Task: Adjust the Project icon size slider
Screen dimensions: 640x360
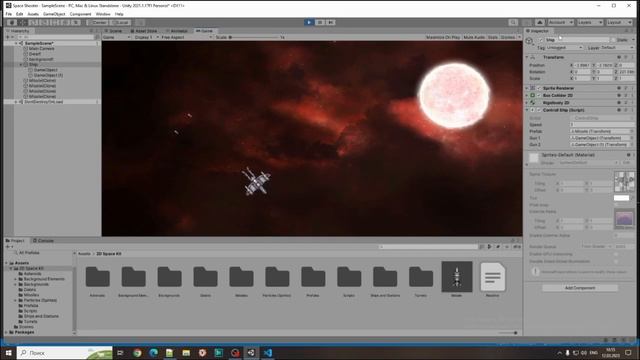Action: point(508,333)
